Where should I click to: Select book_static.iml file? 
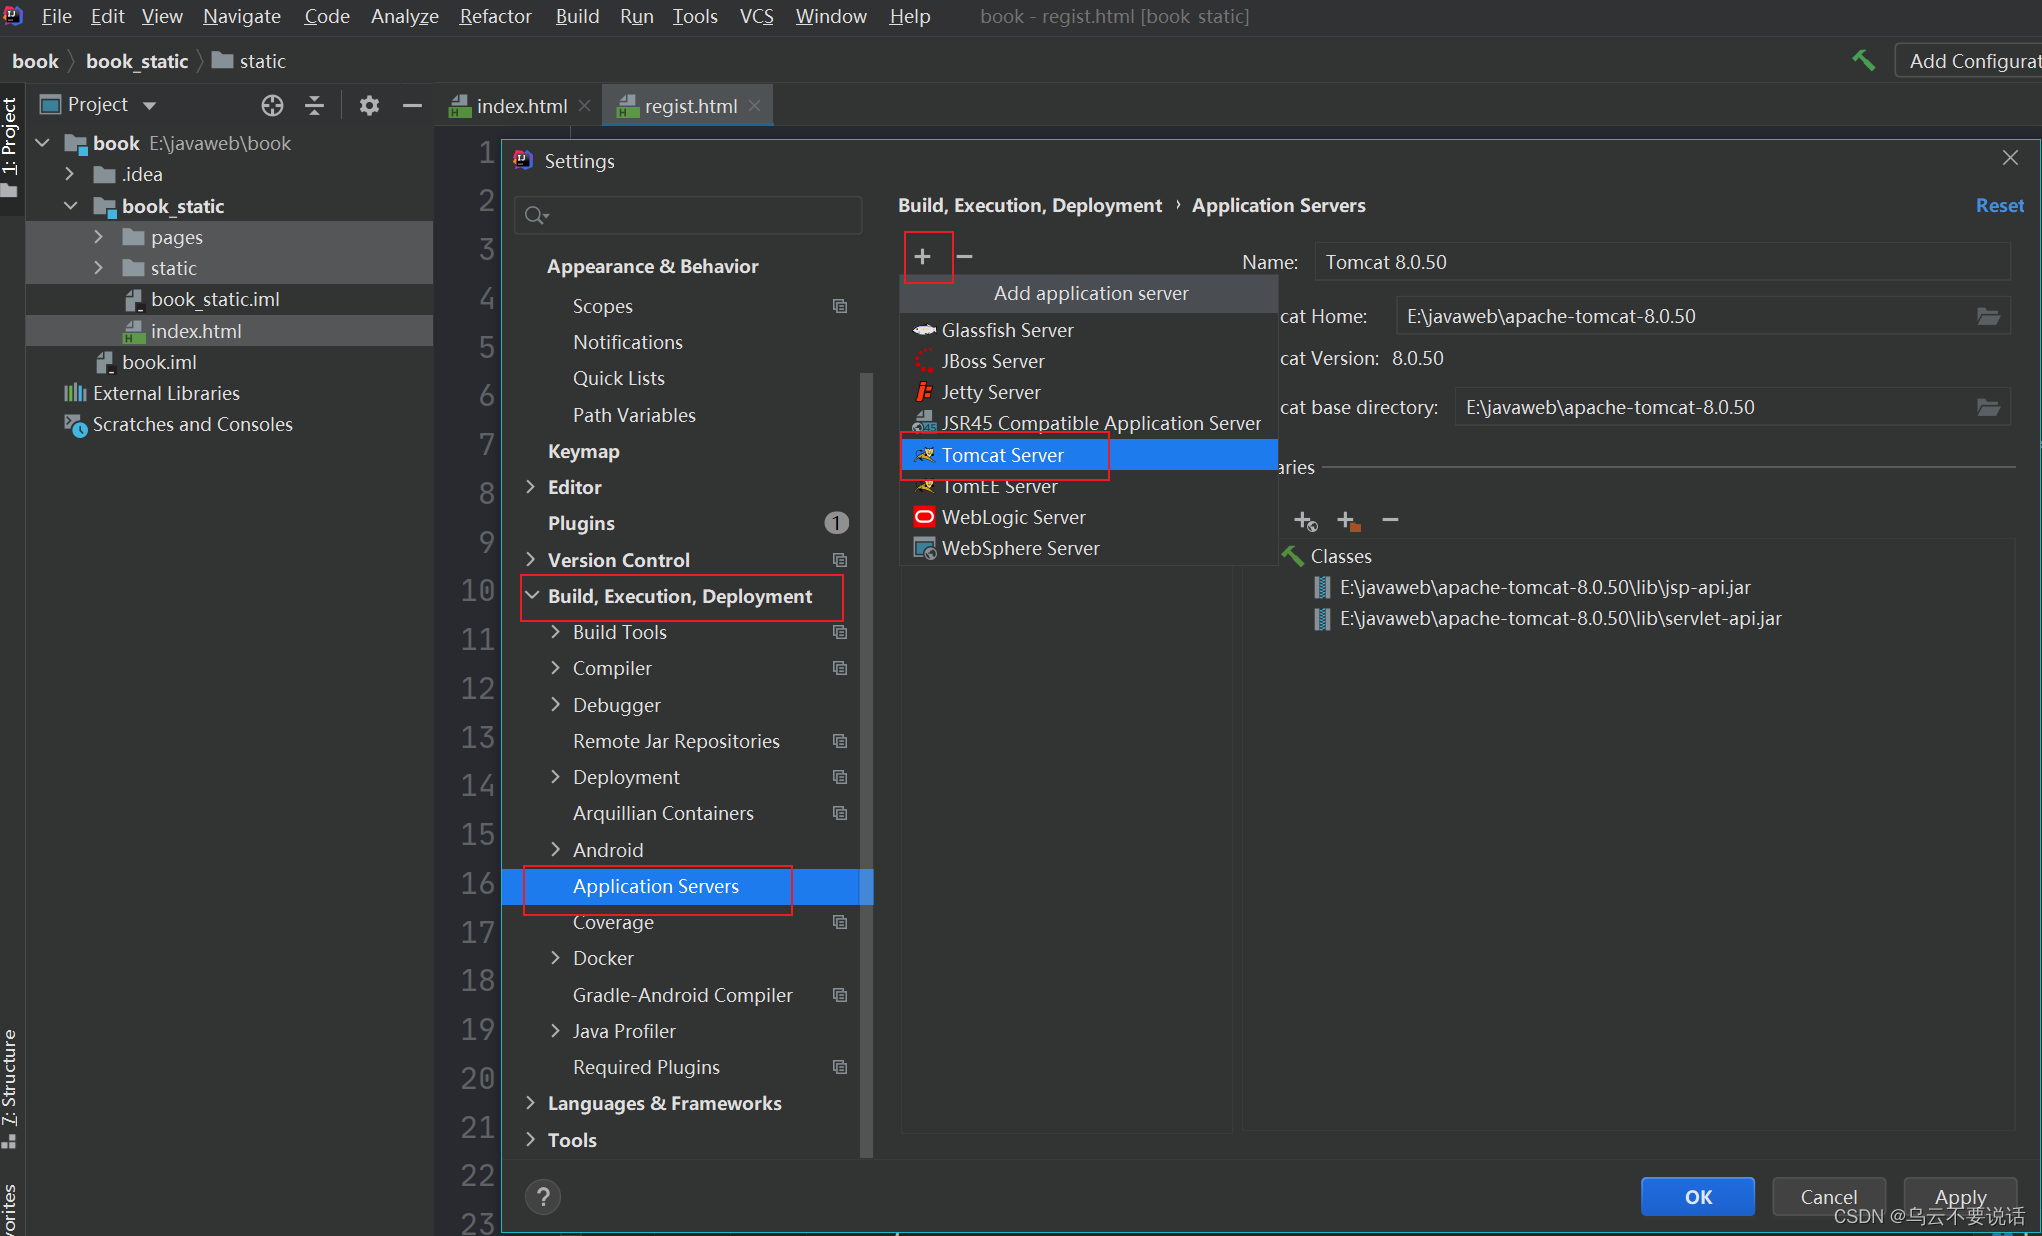click(x=215, y=299)
